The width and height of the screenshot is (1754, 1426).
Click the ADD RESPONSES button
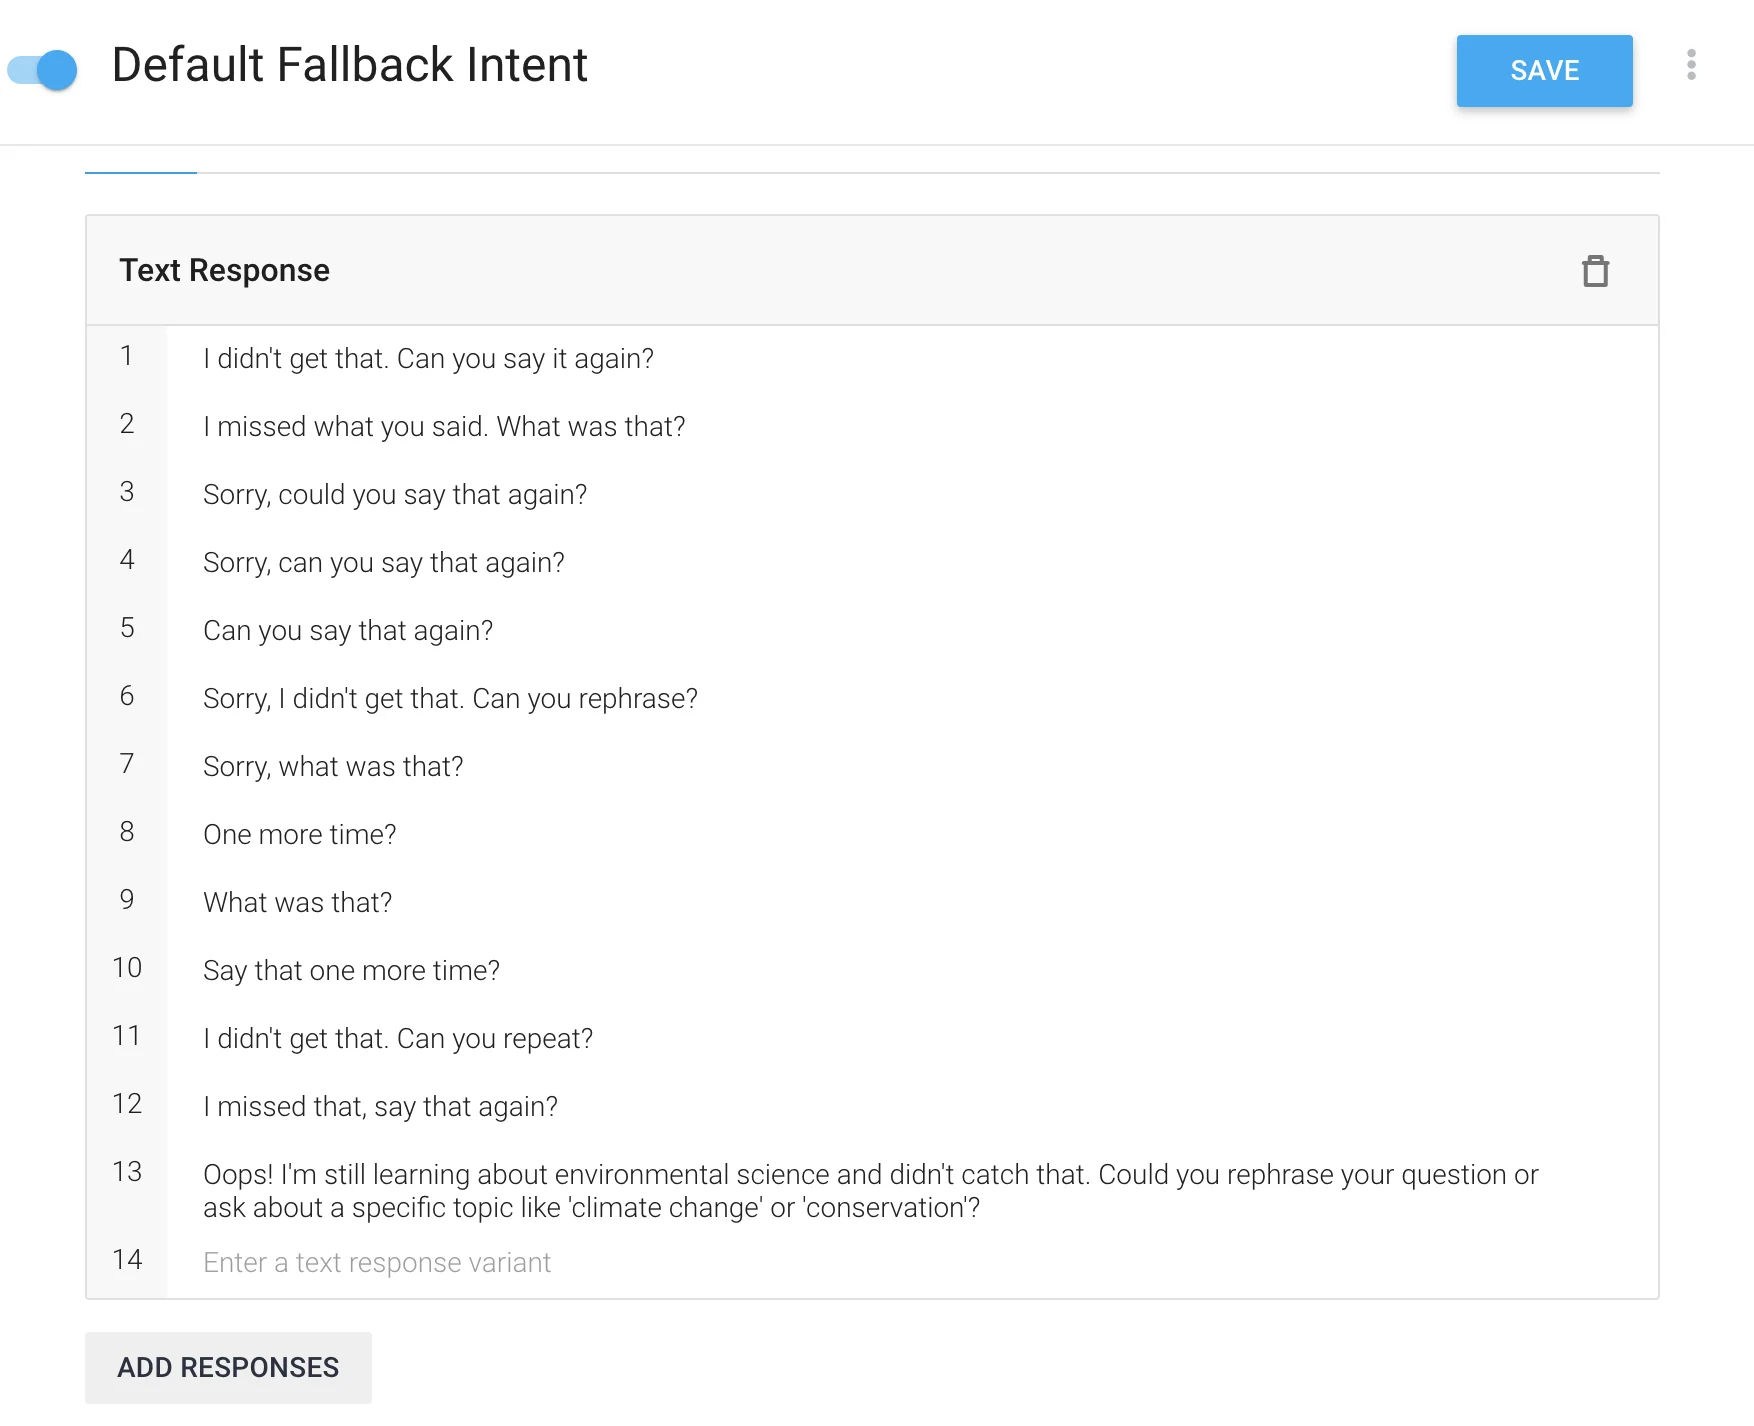[228, 1366]
